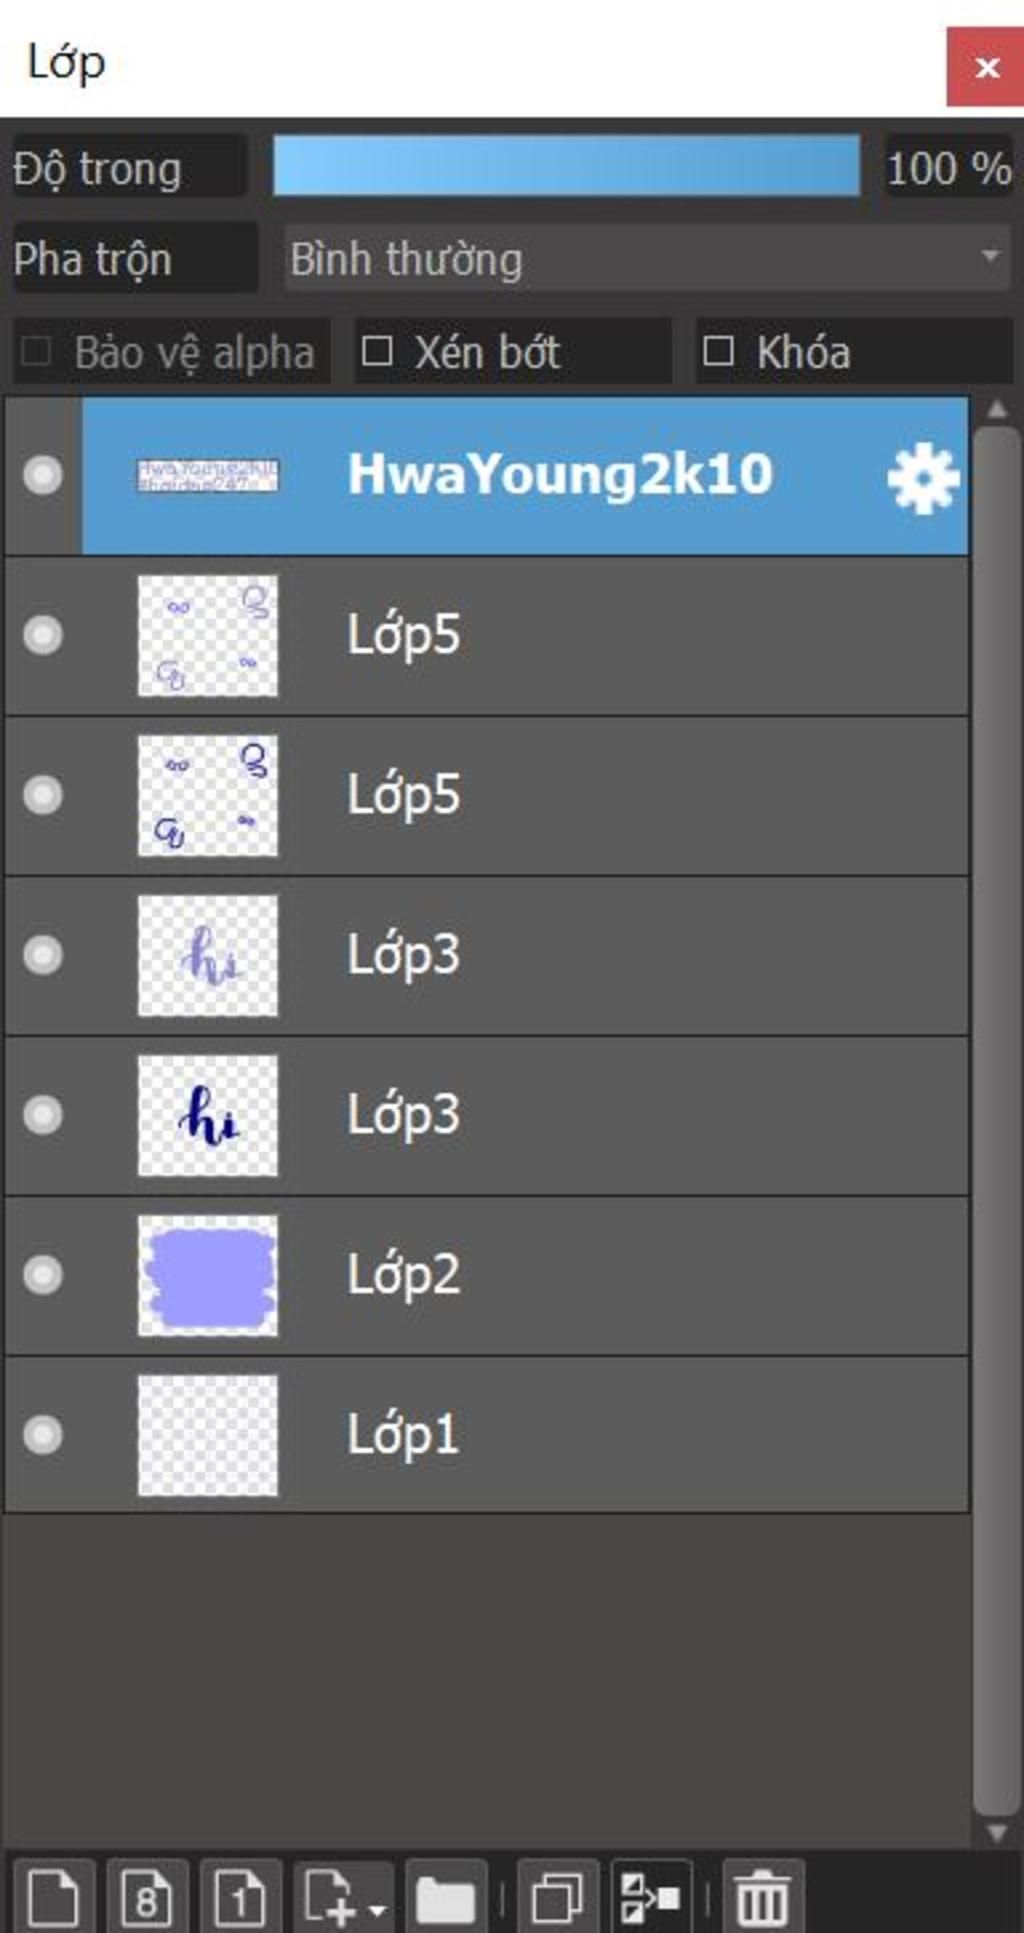The width and height of the screenshot is (1024, 1933).
Task: Duplicate the selected layer
Action: 558,1896
